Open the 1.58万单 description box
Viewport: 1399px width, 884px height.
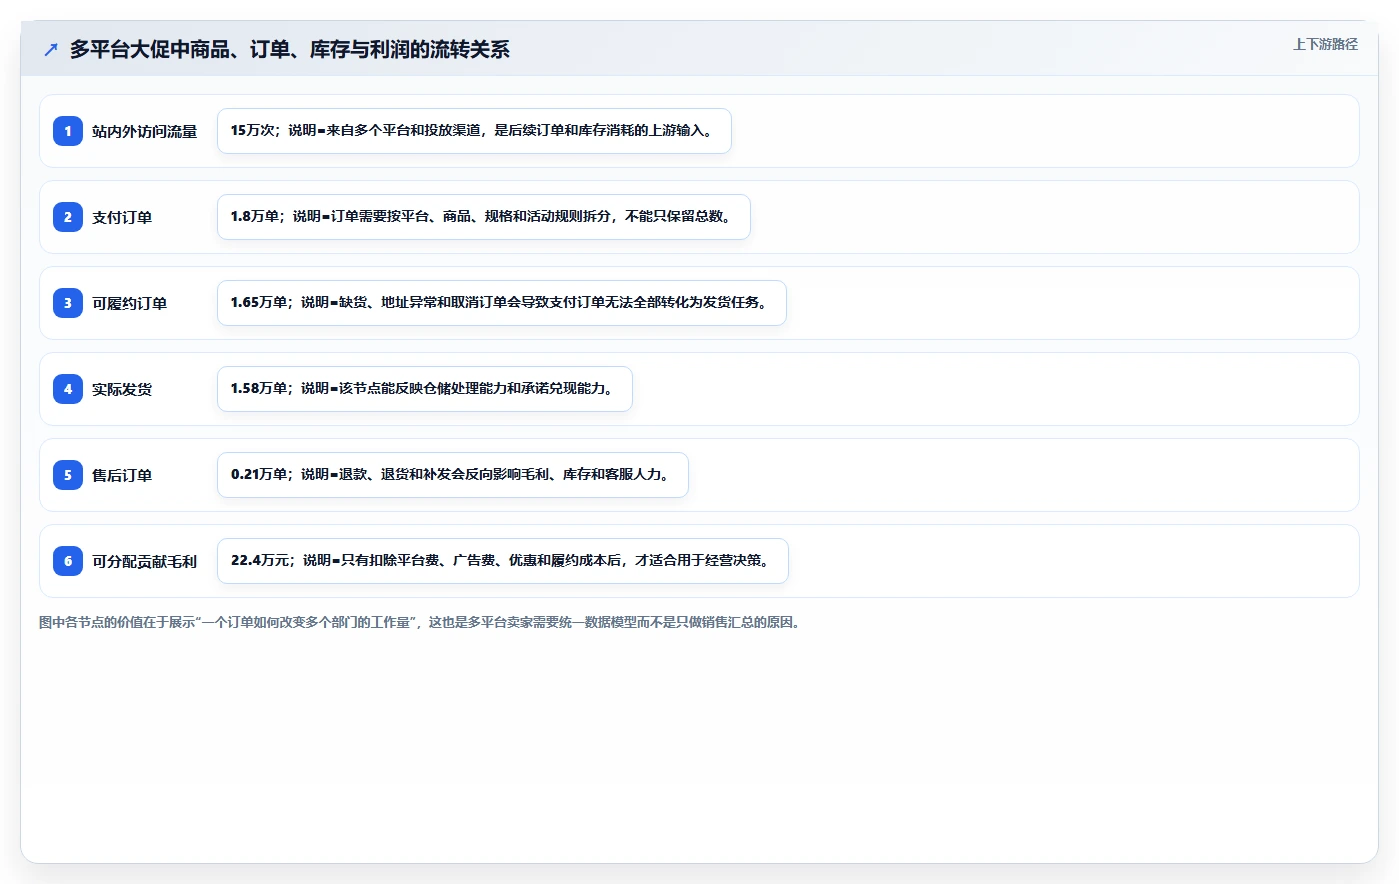coord(425,389)
